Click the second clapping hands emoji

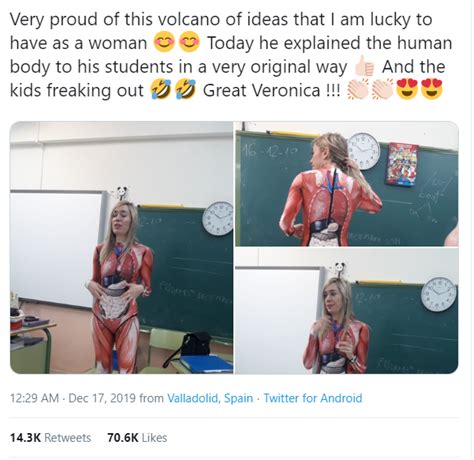point(383,90)
